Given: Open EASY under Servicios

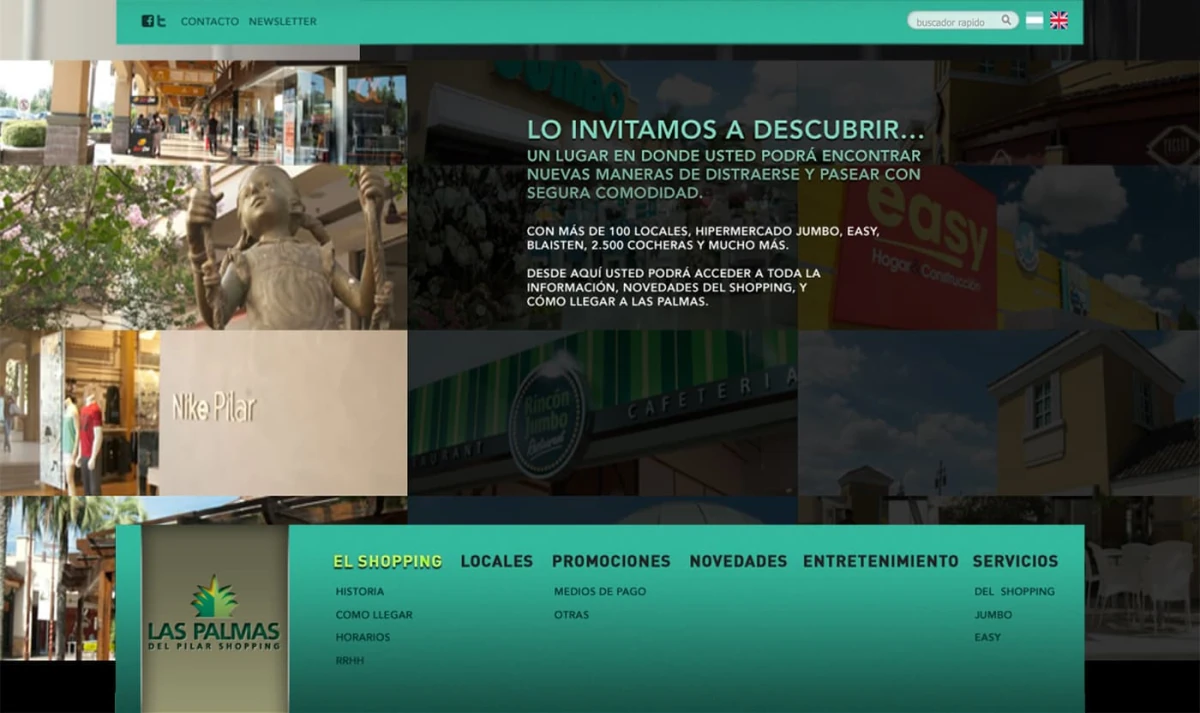Looking at the screenshot, I should [x=988, y=637].
